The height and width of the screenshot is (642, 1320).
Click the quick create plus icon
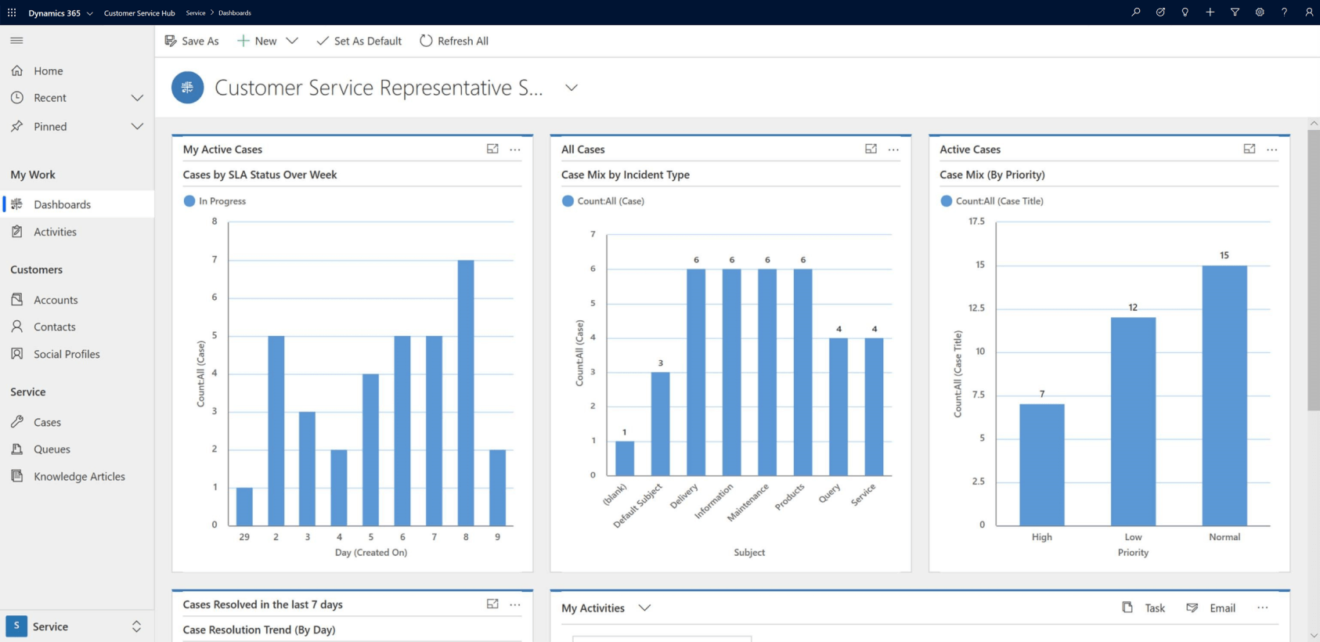(1210, 12)
